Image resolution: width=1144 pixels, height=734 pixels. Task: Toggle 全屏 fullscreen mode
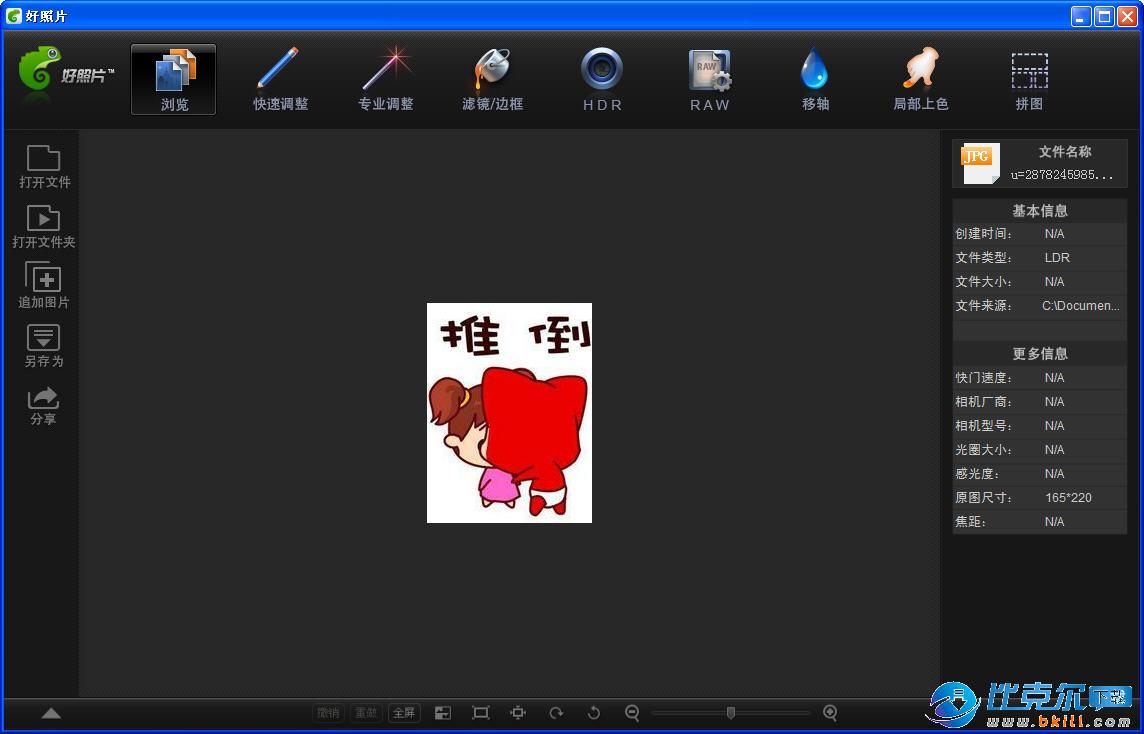404,713
